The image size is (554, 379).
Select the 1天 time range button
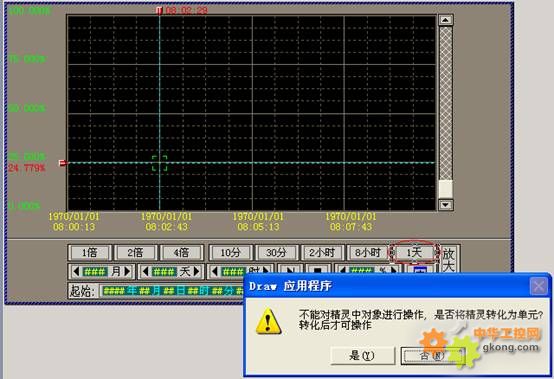(x=414, y=253)
